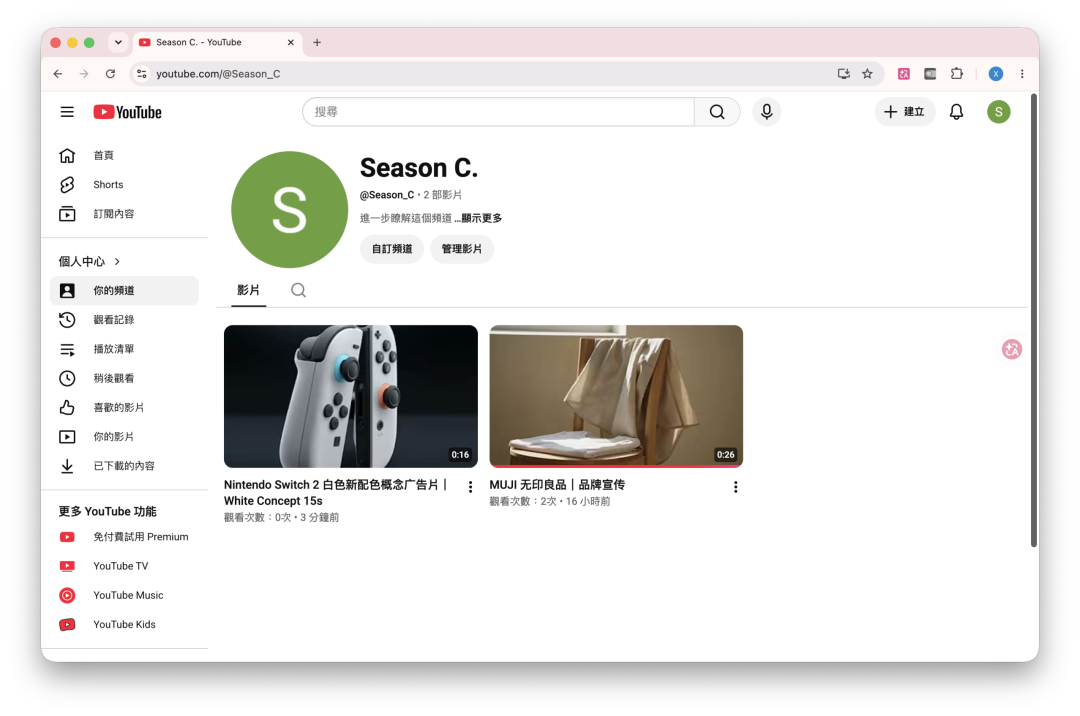This screenshot has width=1080, height=716.
Task: Close the Season C. tab
Action: click(x=291, y=42)
